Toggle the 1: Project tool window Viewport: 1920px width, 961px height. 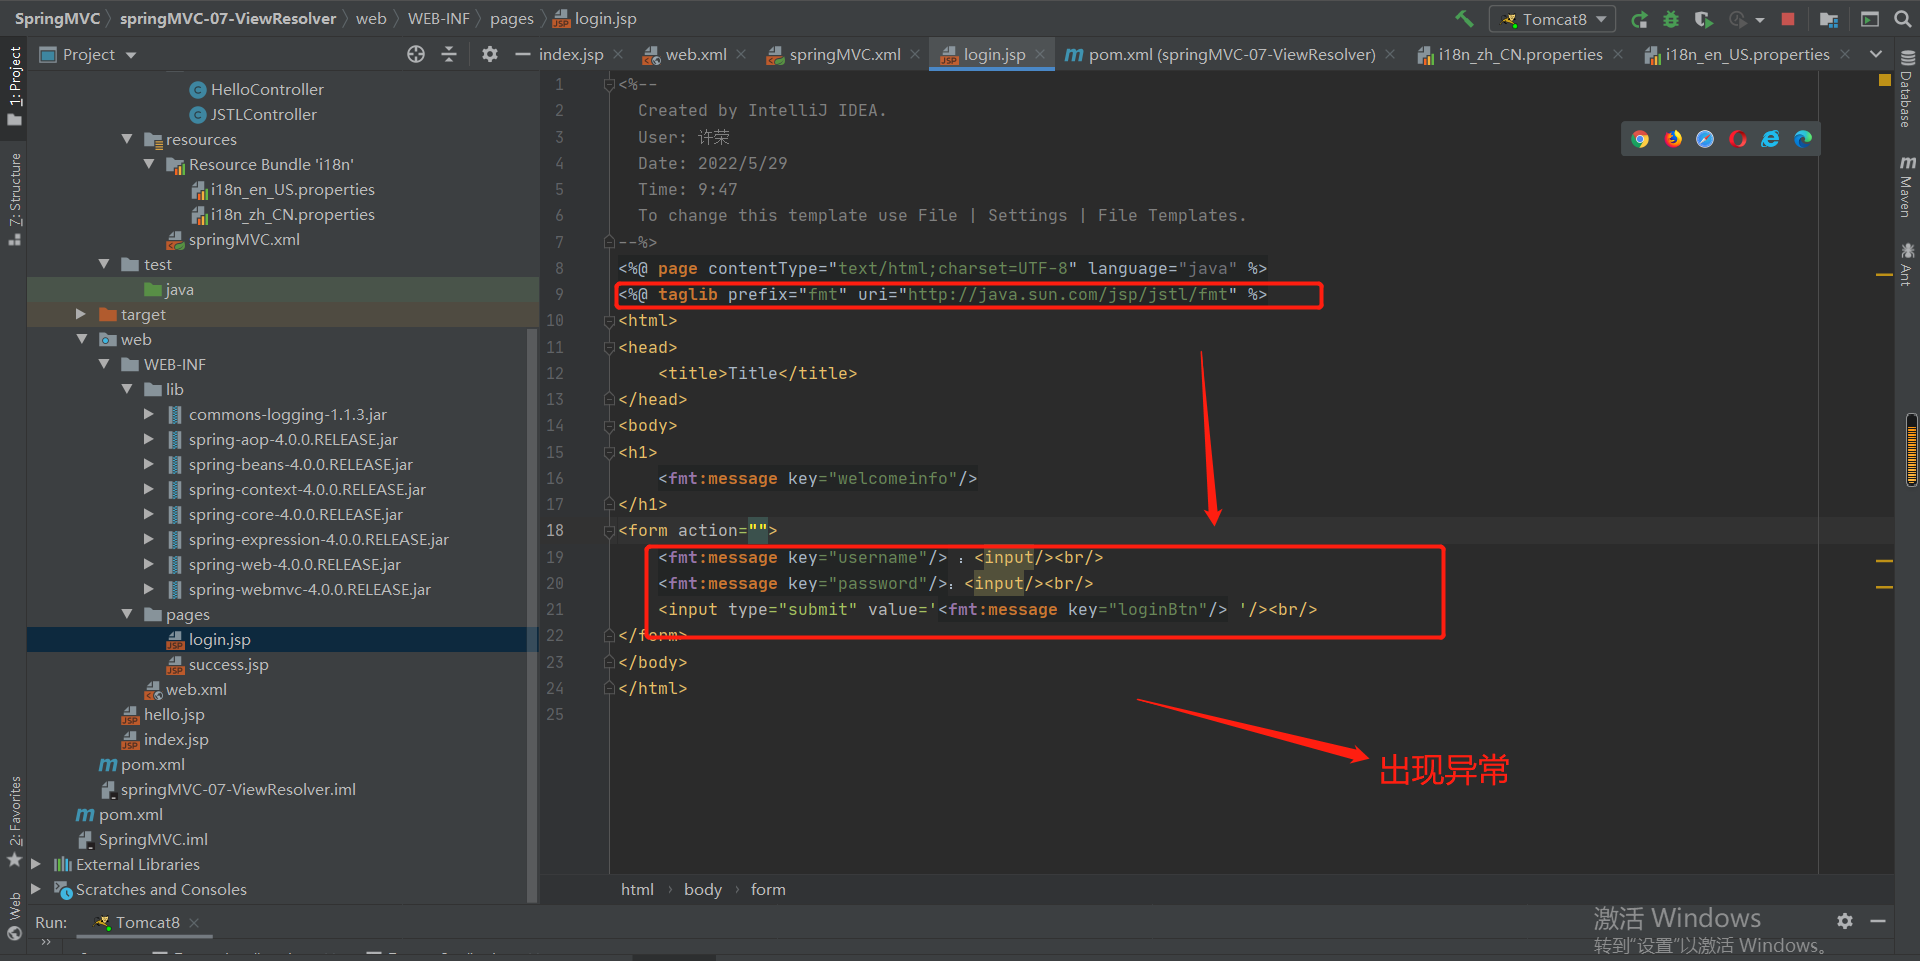pos(14,85)
